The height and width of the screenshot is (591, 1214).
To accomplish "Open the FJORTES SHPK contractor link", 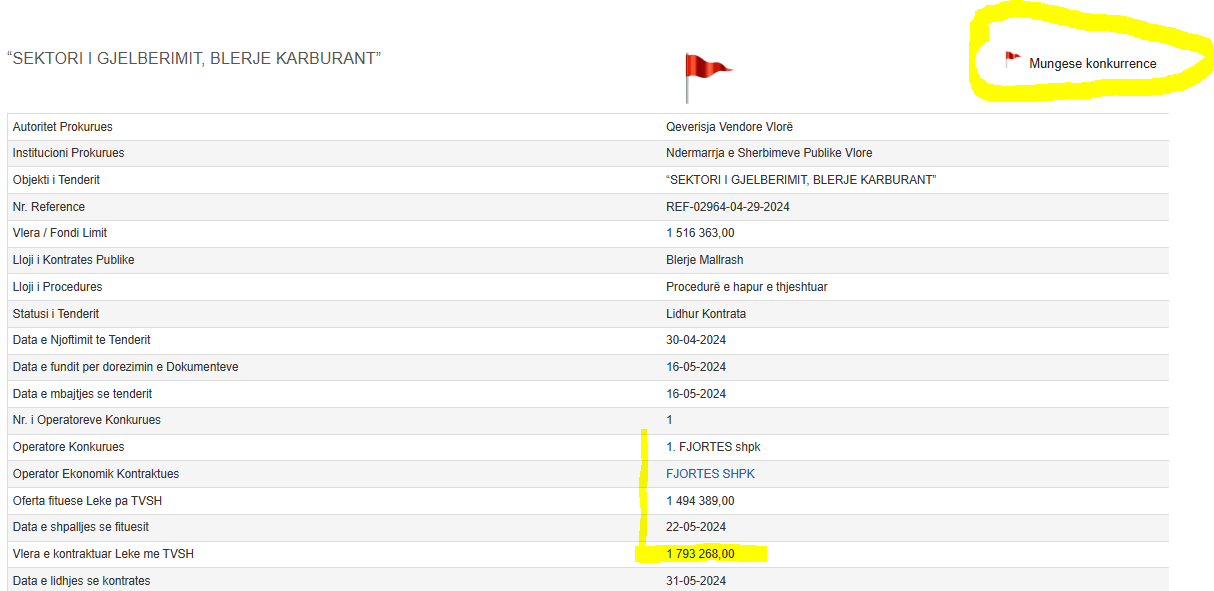I will coord(710,474).
